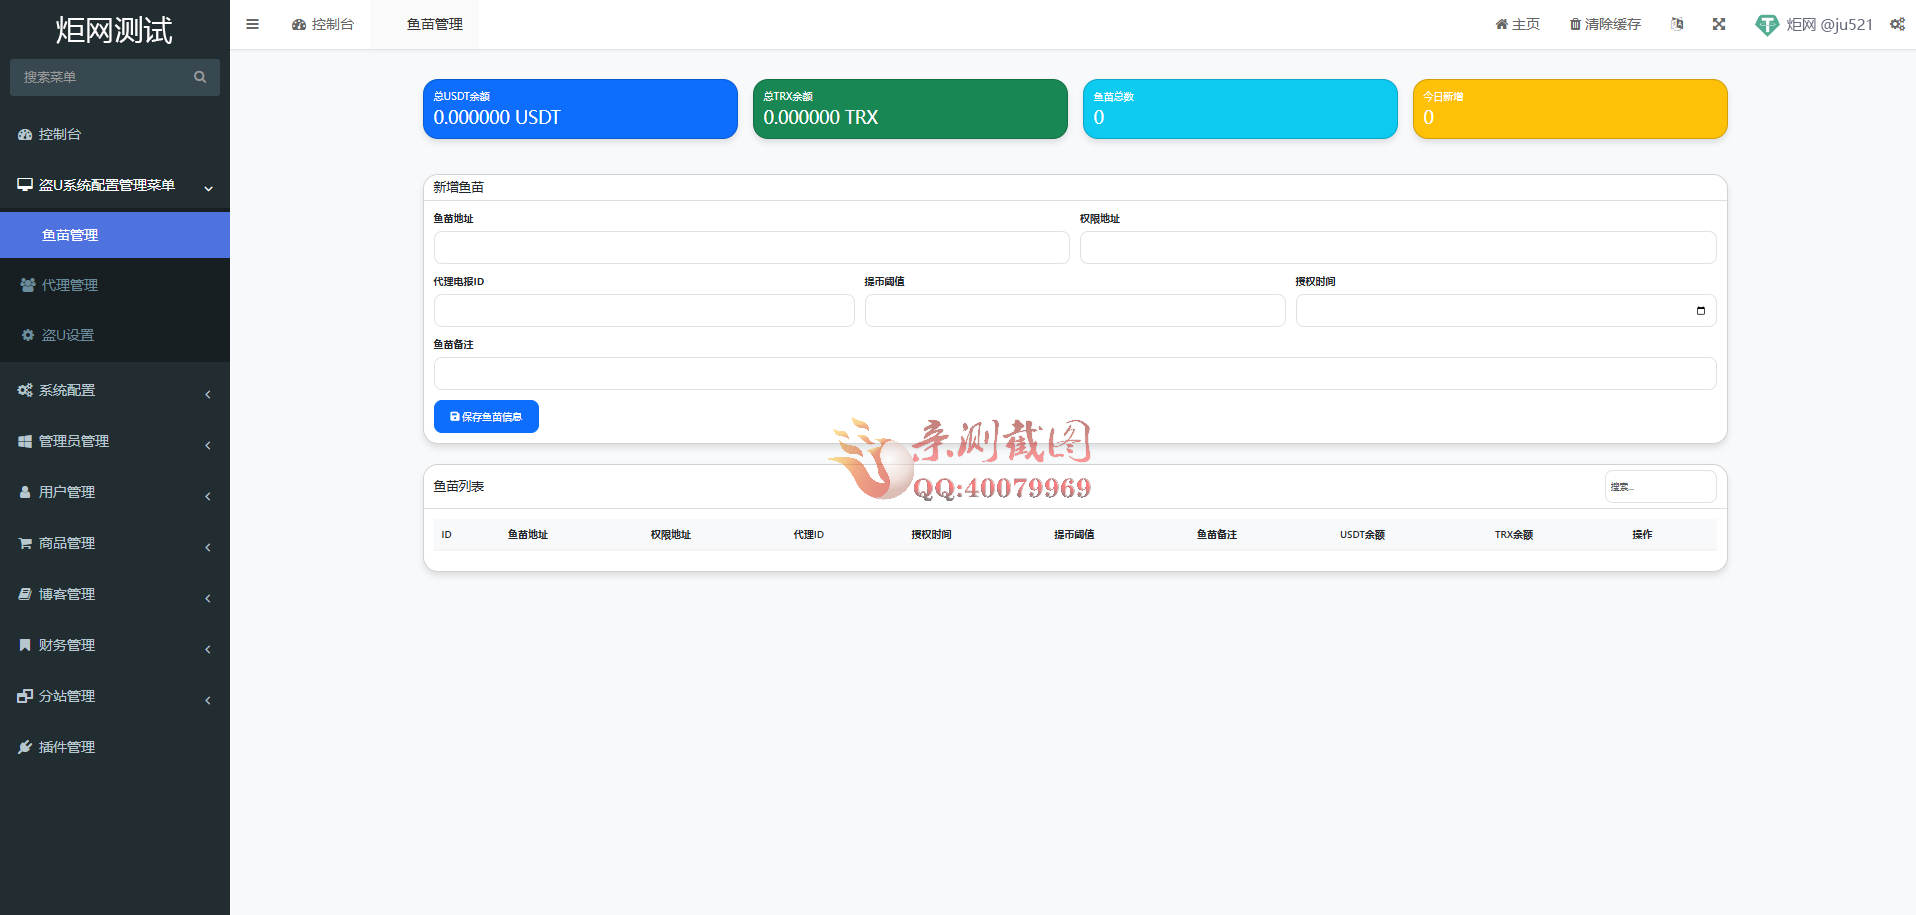Screen dimensions: 1916x915
Task: Click the 保存鱼苗信息 button
Action: pos(486,417)
